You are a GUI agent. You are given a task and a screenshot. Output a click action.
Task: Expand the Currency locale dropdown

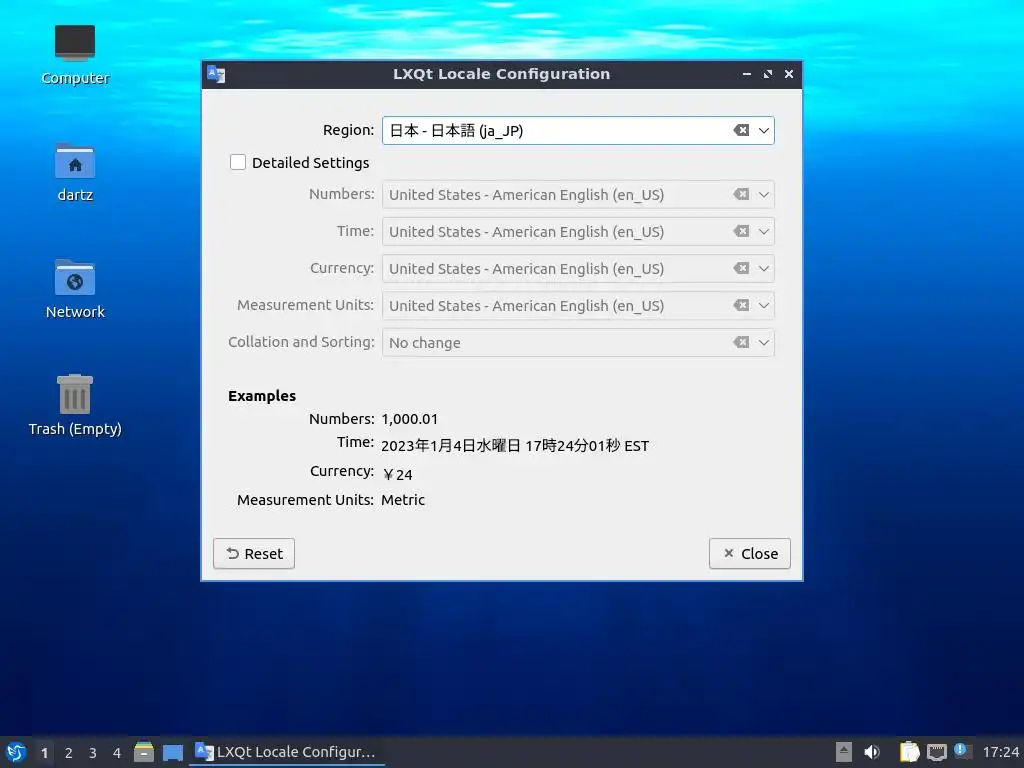763,268
